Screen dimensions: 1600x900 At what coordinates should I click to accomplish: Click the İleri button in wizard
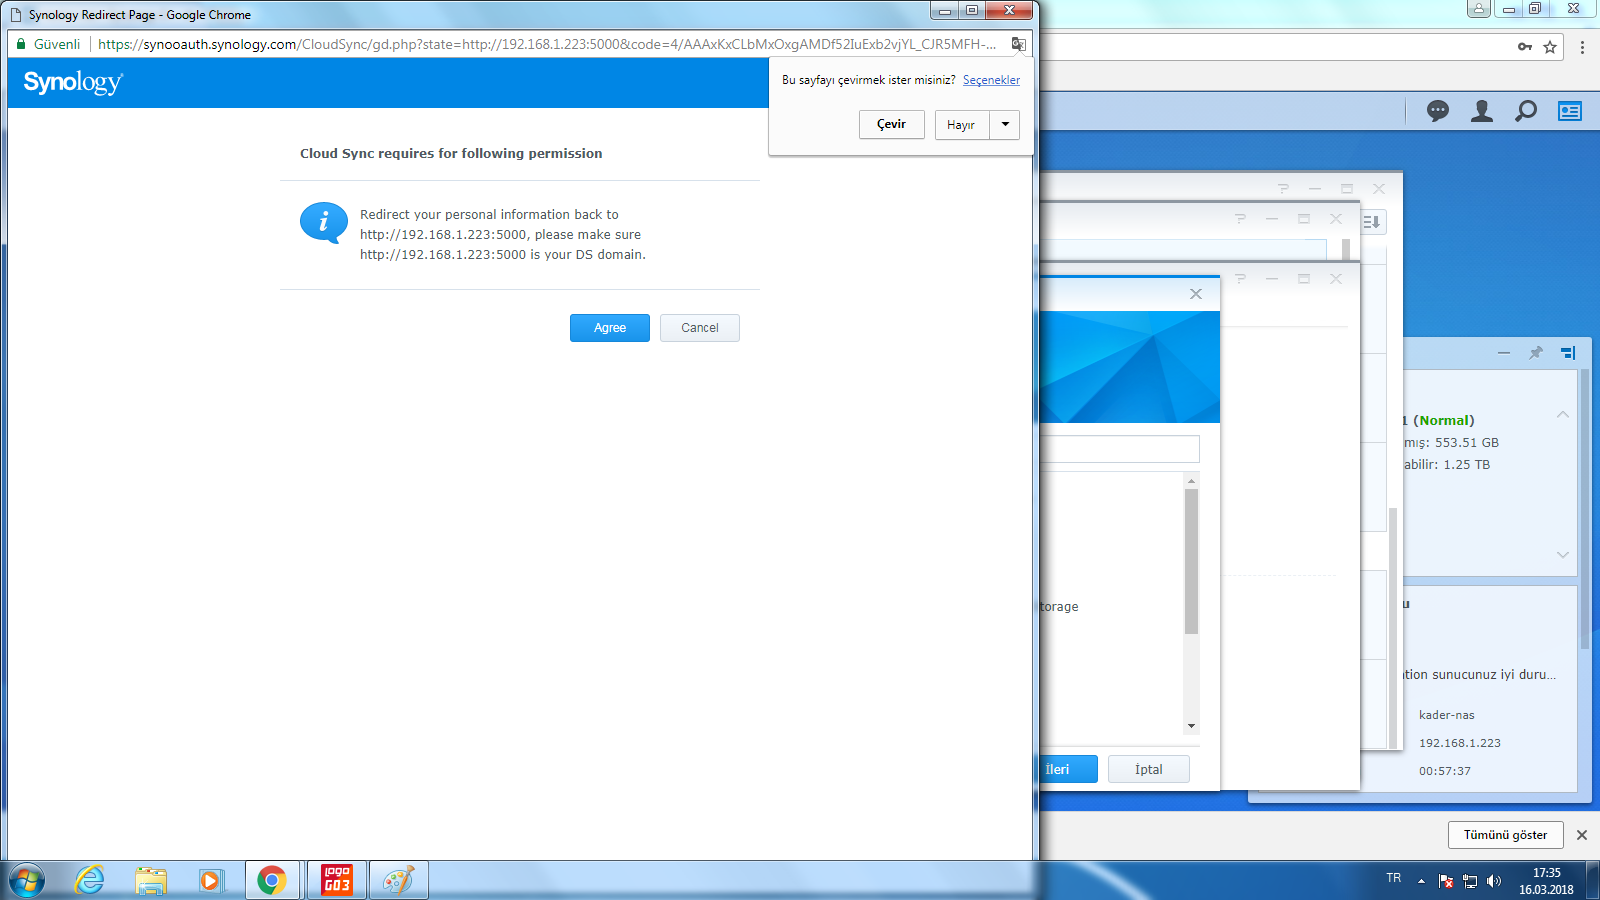(x=1066, y=769)
